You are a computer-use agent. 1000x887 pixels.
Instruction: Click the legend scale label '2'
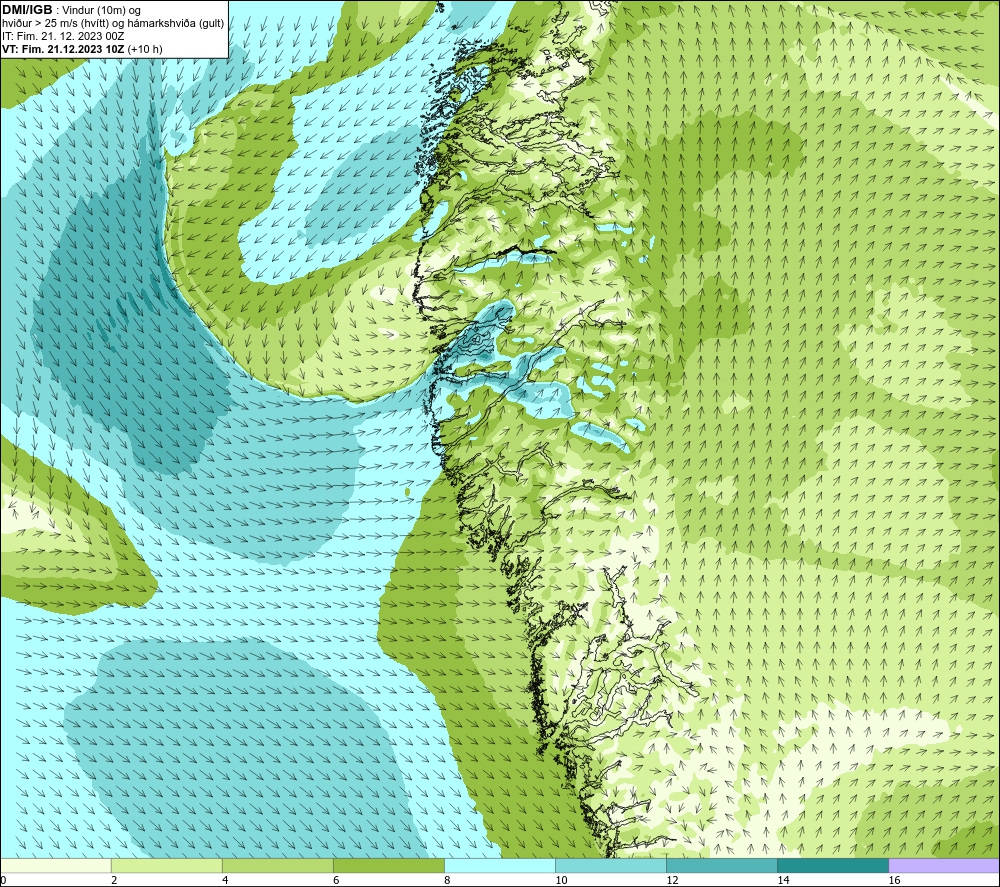(114, 881)
